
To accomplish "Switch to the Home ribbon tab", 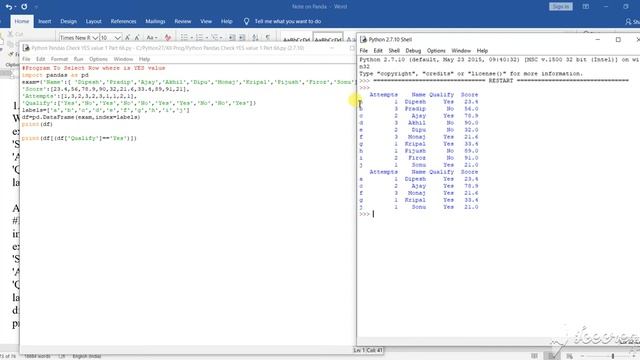I will pyautogui.click(x=22, y=21).
